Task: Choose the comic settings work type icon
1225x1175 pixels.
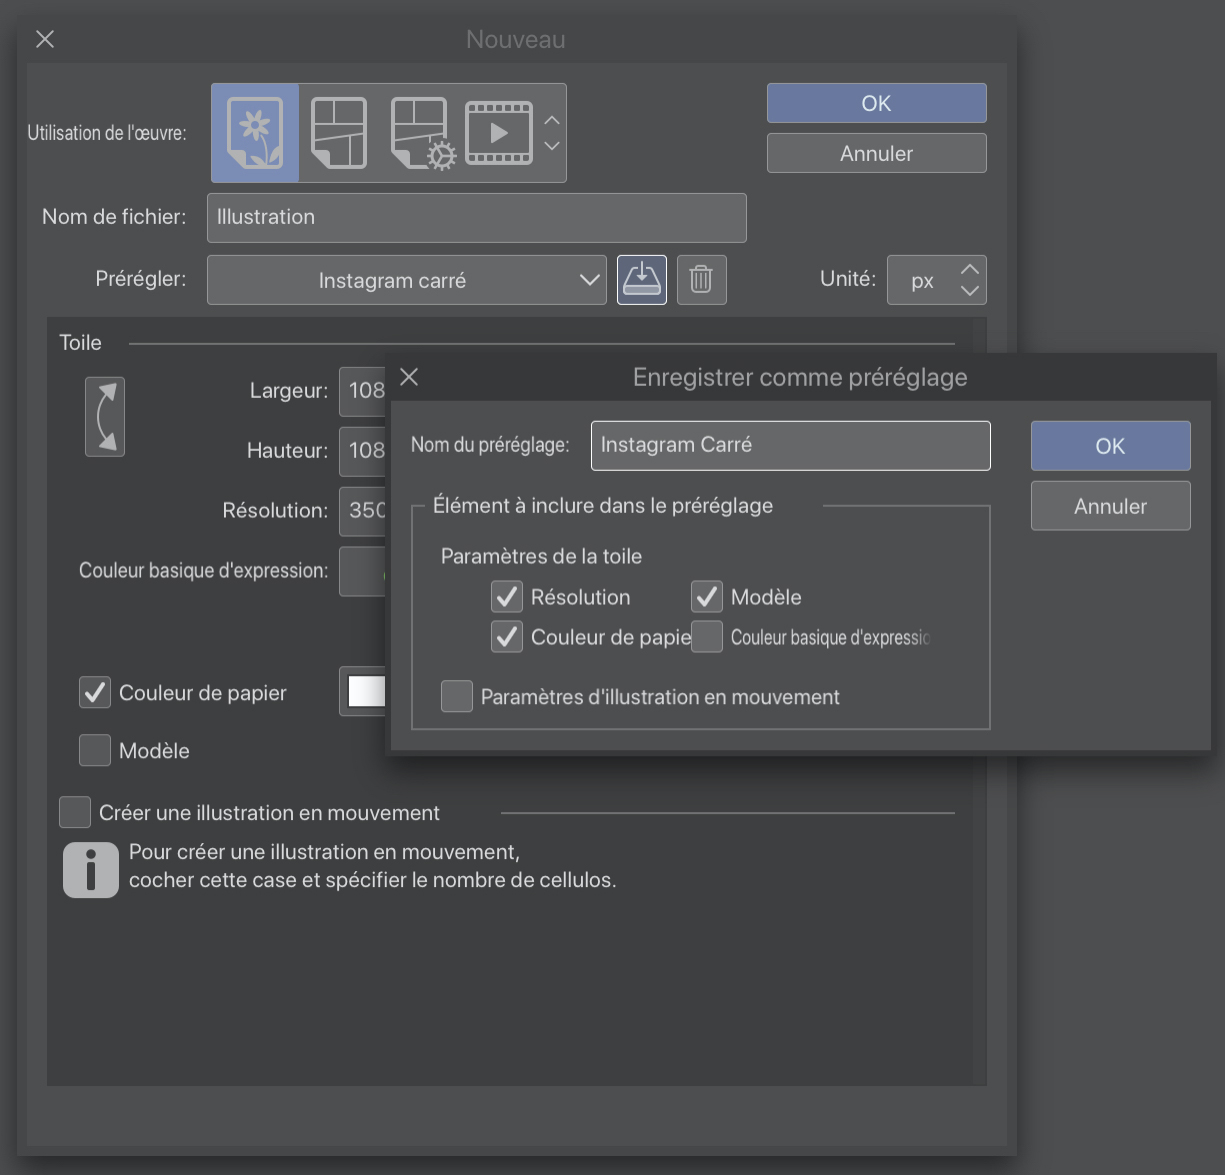Action: pyautogui.click(x=422, y=133)
